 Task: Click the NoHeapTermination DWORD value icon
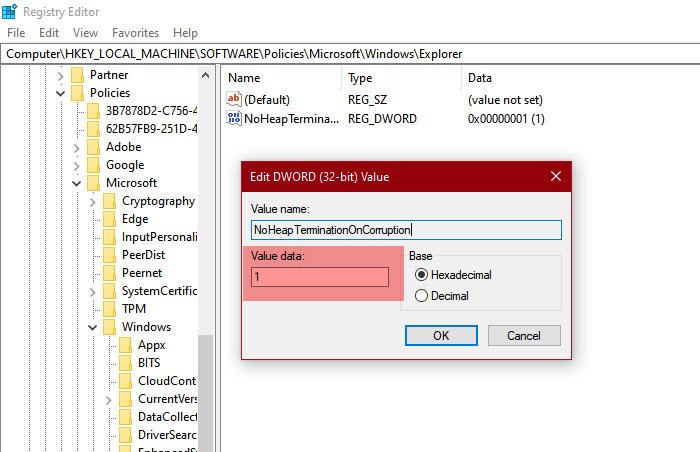[234, 118]
